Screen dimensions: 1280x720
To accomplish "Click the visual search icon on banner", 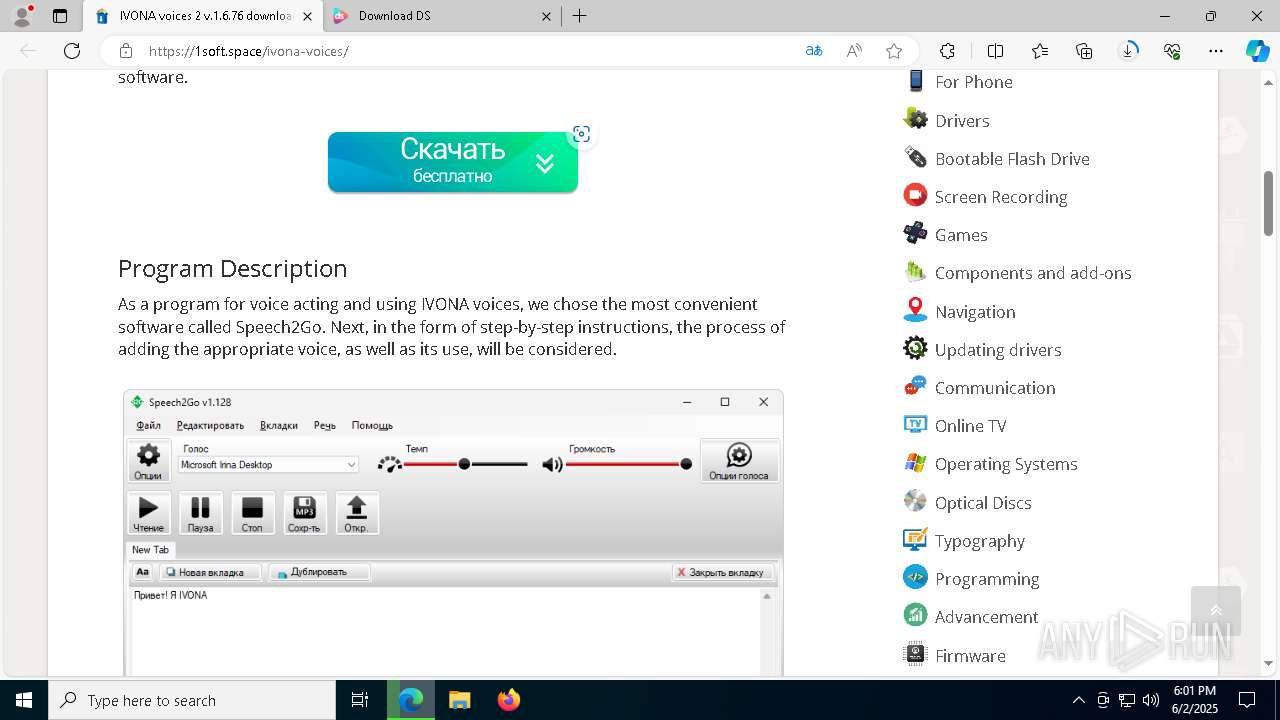I will tap(581, 134).
